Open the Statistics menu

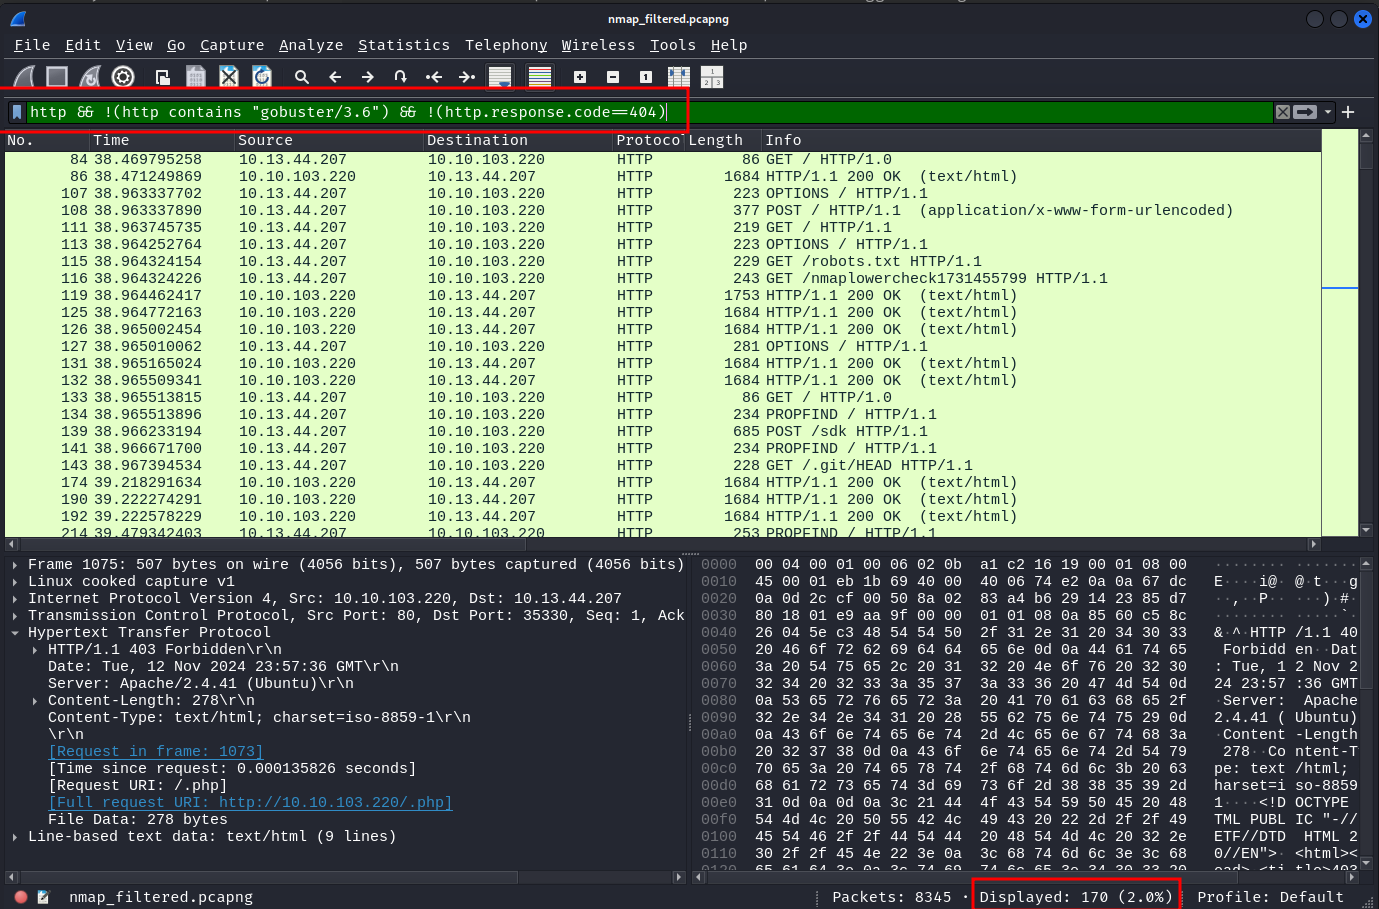tap(403, 45)
